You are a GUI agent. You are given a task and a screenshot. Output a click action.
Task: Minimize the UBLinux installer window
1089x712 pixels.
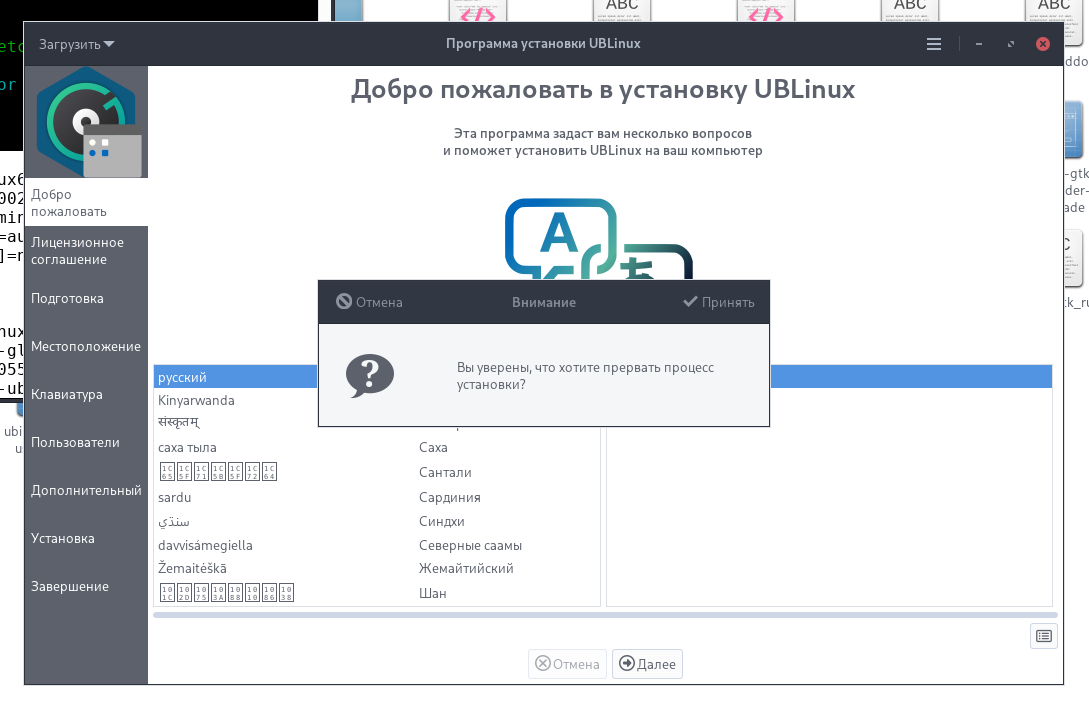click(x=979, y=44)
